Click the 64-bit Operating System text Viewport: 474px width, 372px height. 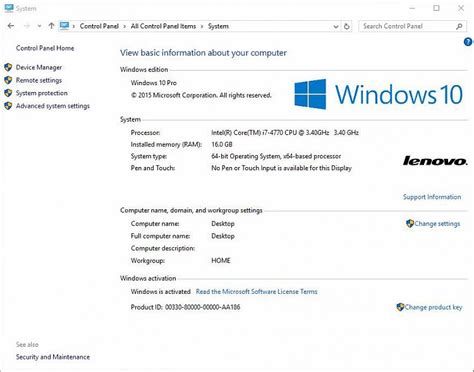coord(276,156)
